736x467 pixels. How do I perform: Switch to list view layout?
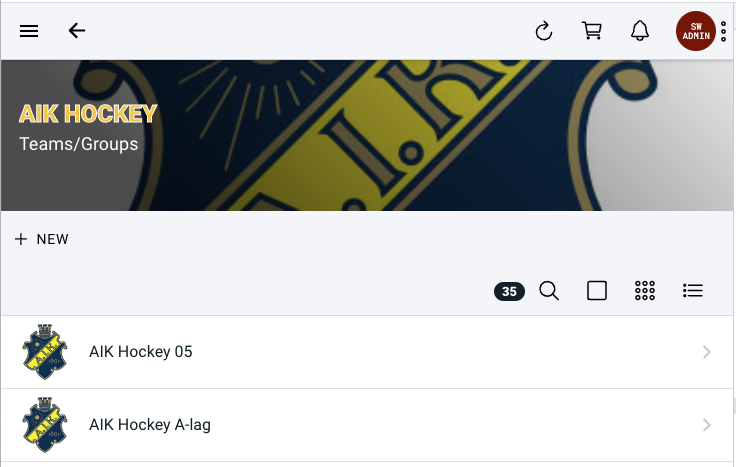coord(693,291)
